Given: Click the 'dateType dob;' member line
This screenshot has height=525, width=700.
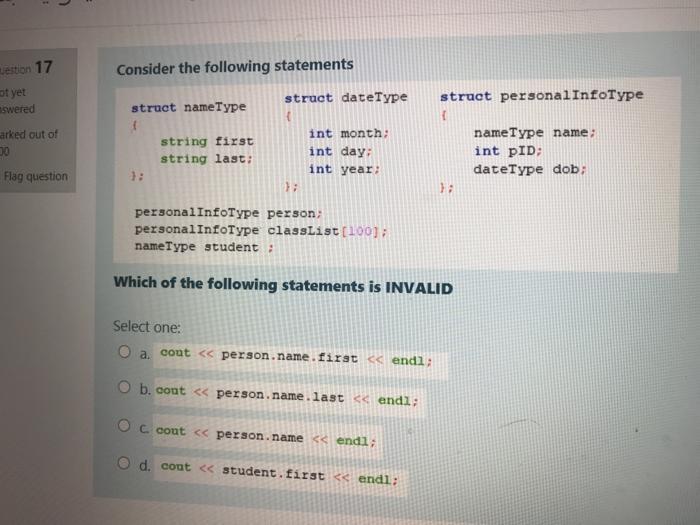Looking at the screenshot, I should pyautogui.click(x=529, y=169).
